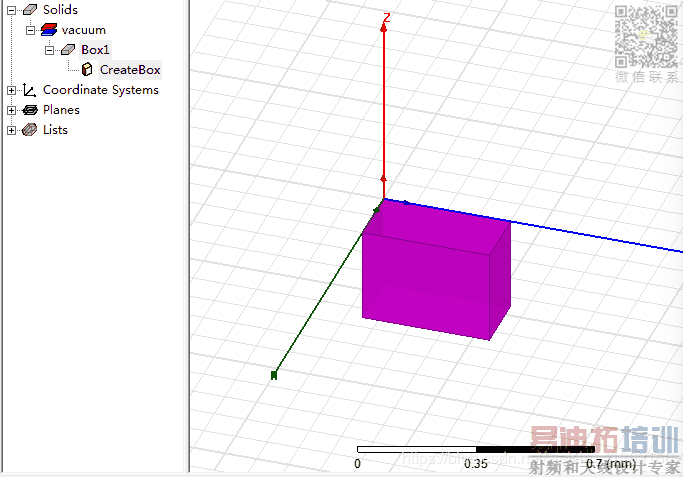683x477 pixels.
Task: Click the Planes icon
Action: (x=30, y=110)
